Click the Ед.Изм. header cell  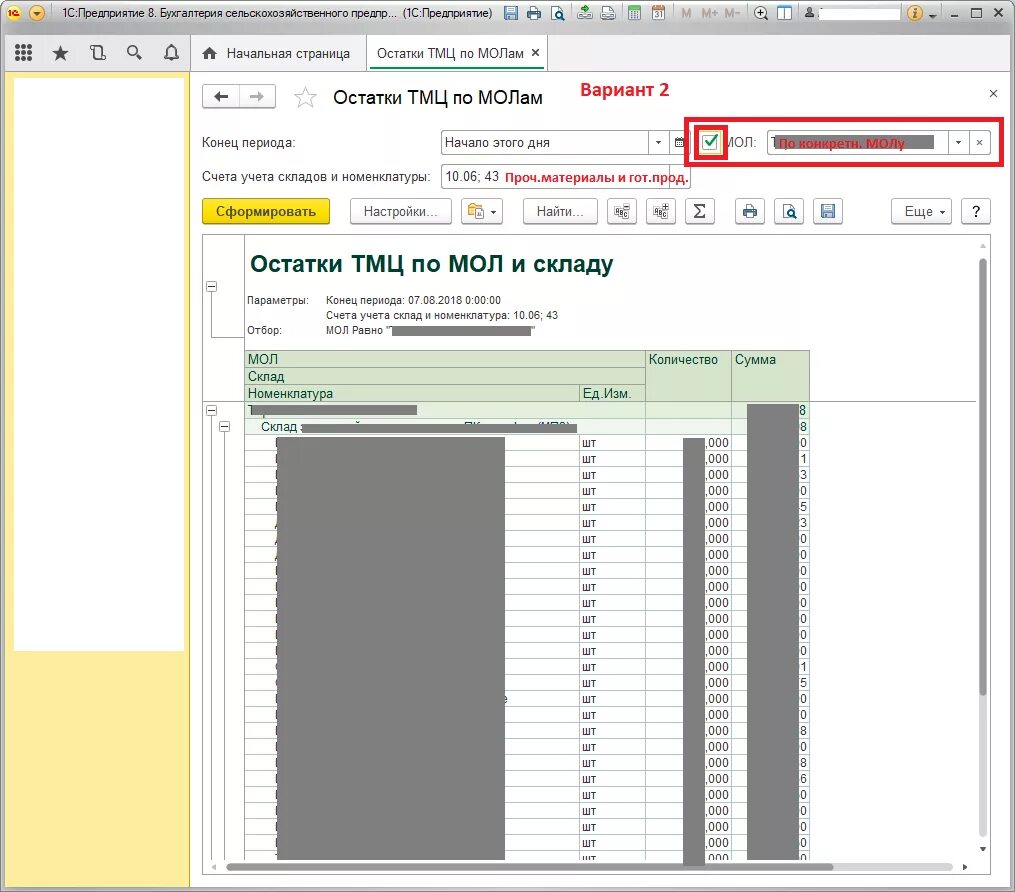click(x=612, y=393)
